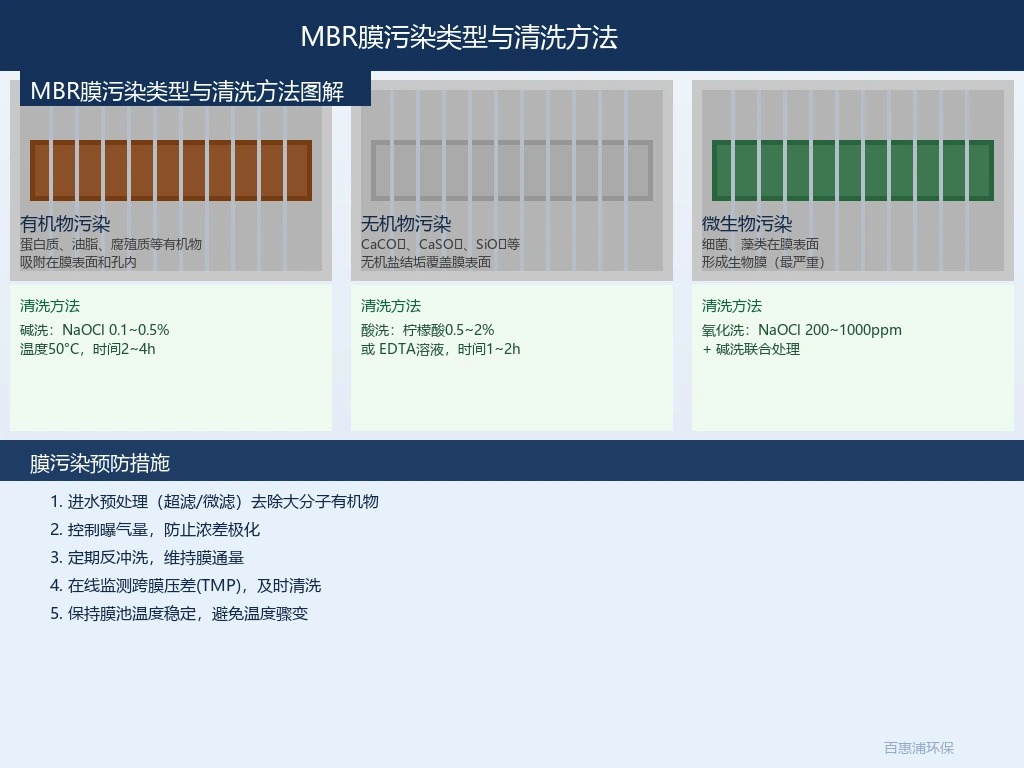Click the CaCO, CaSO, SiO formula line

pyautogui.click(x=441, y=244)
